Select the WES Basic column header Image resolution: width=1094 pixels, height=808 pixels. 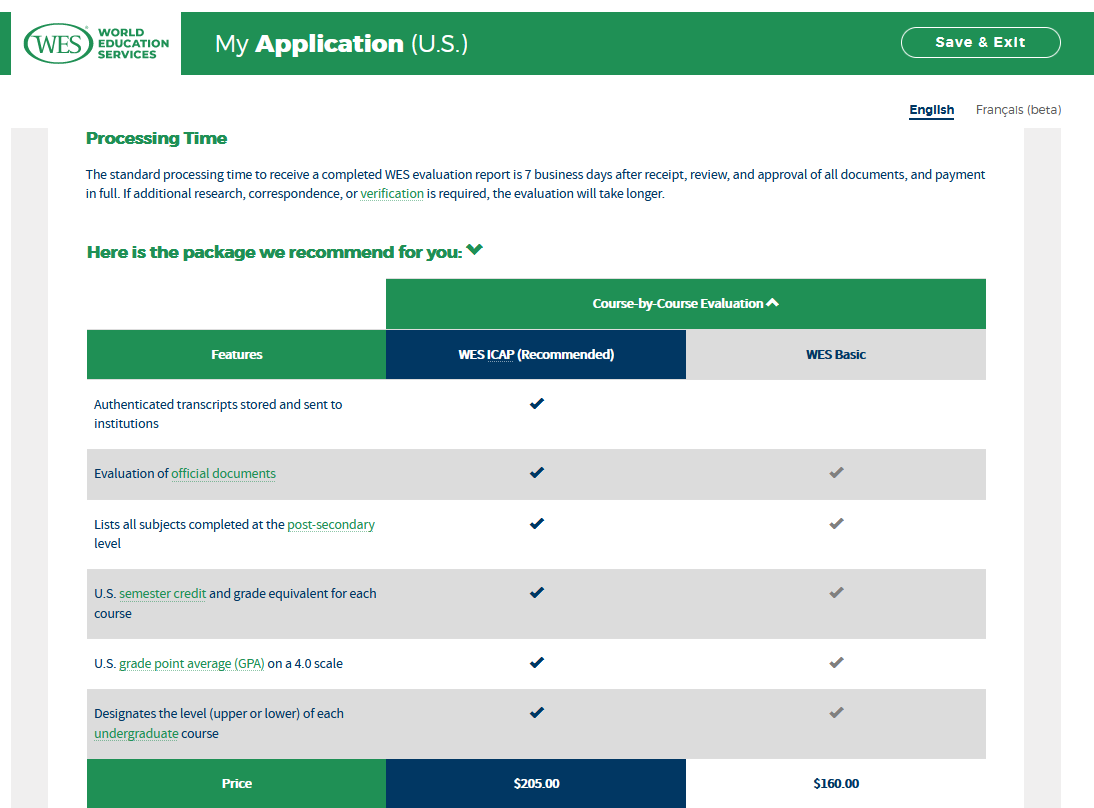pos(836,354)
